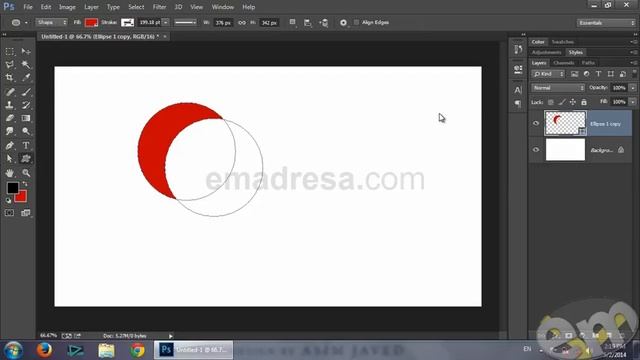Open the Shape tool mode dropdown
Screen dimensions: 640x360
pos(51,22)
